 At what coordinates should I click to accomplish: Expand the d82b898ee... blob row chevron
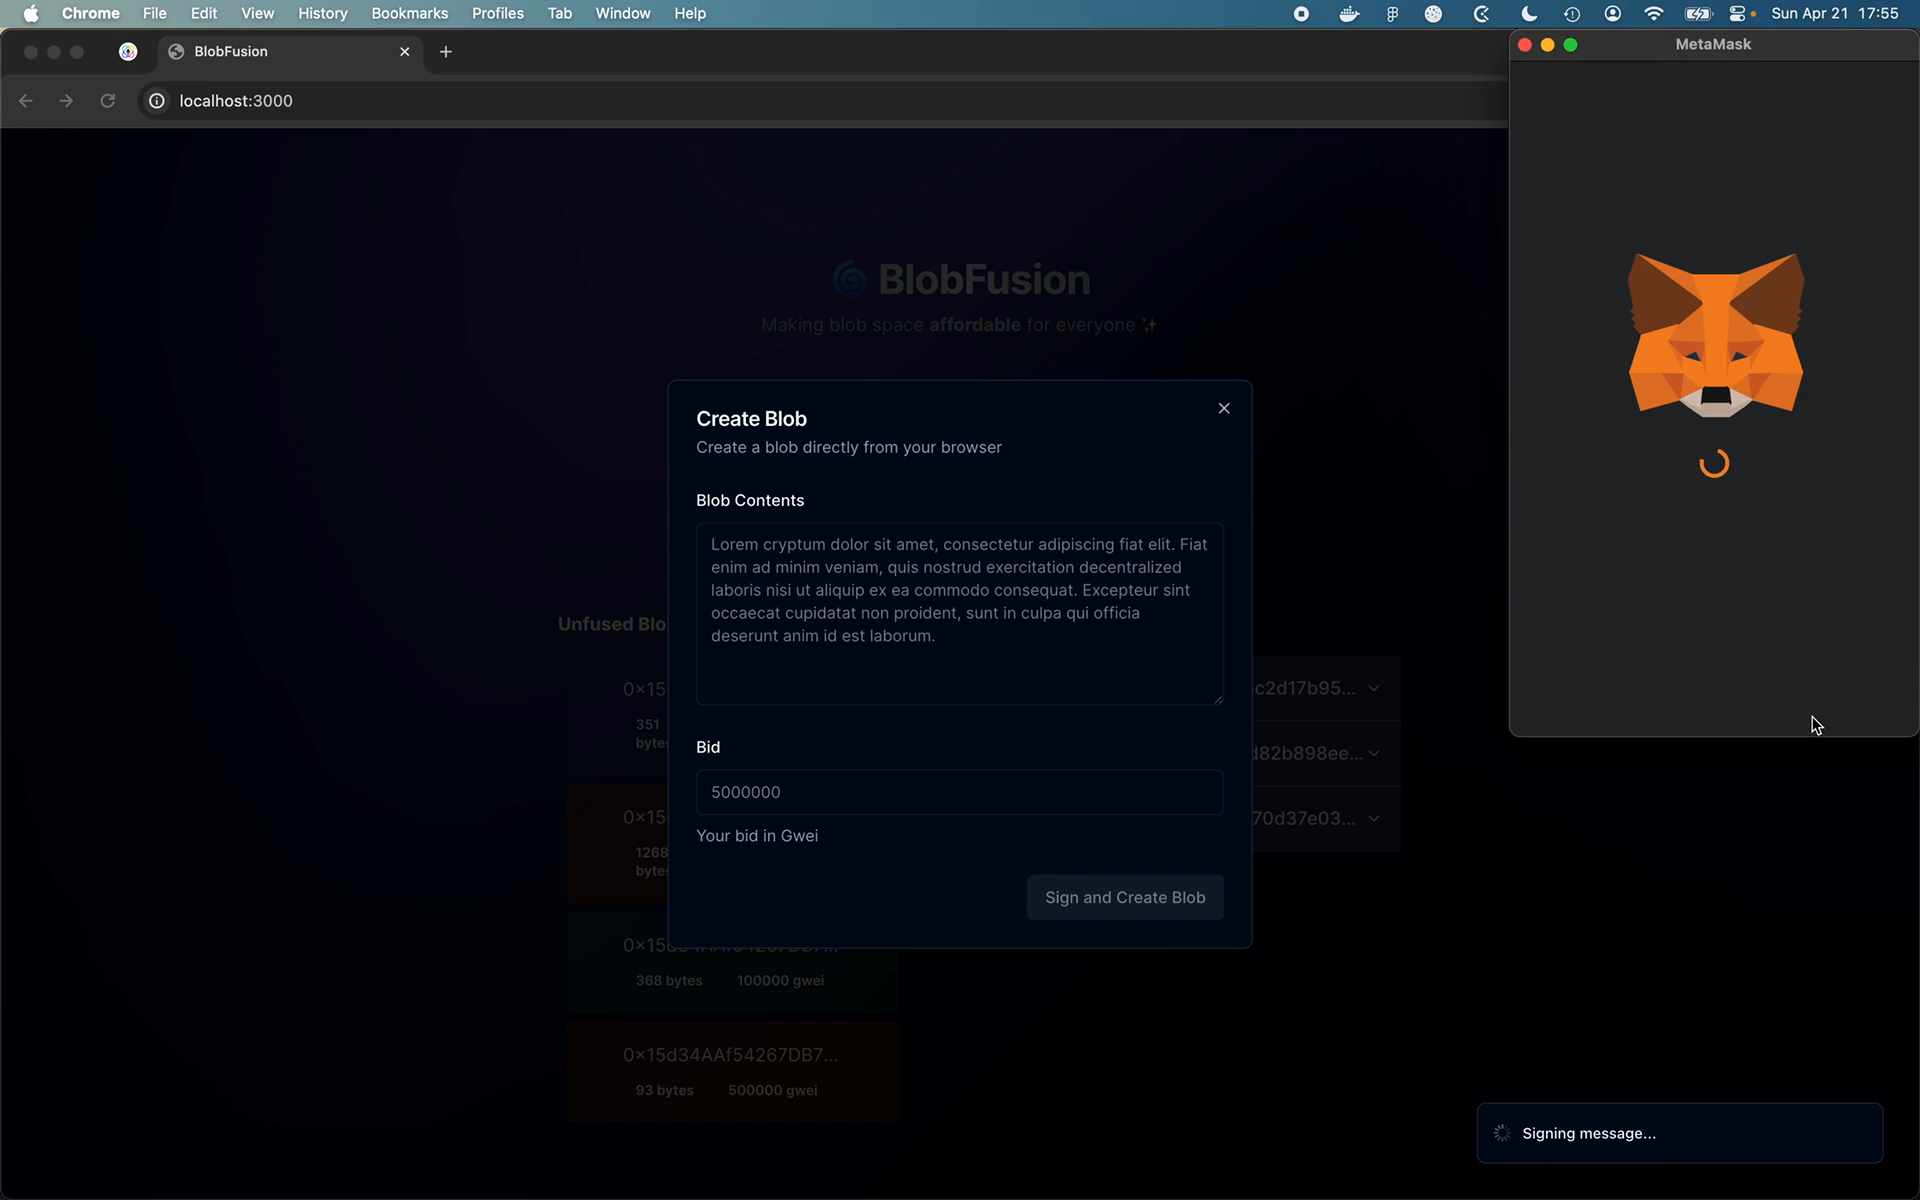1374,753
